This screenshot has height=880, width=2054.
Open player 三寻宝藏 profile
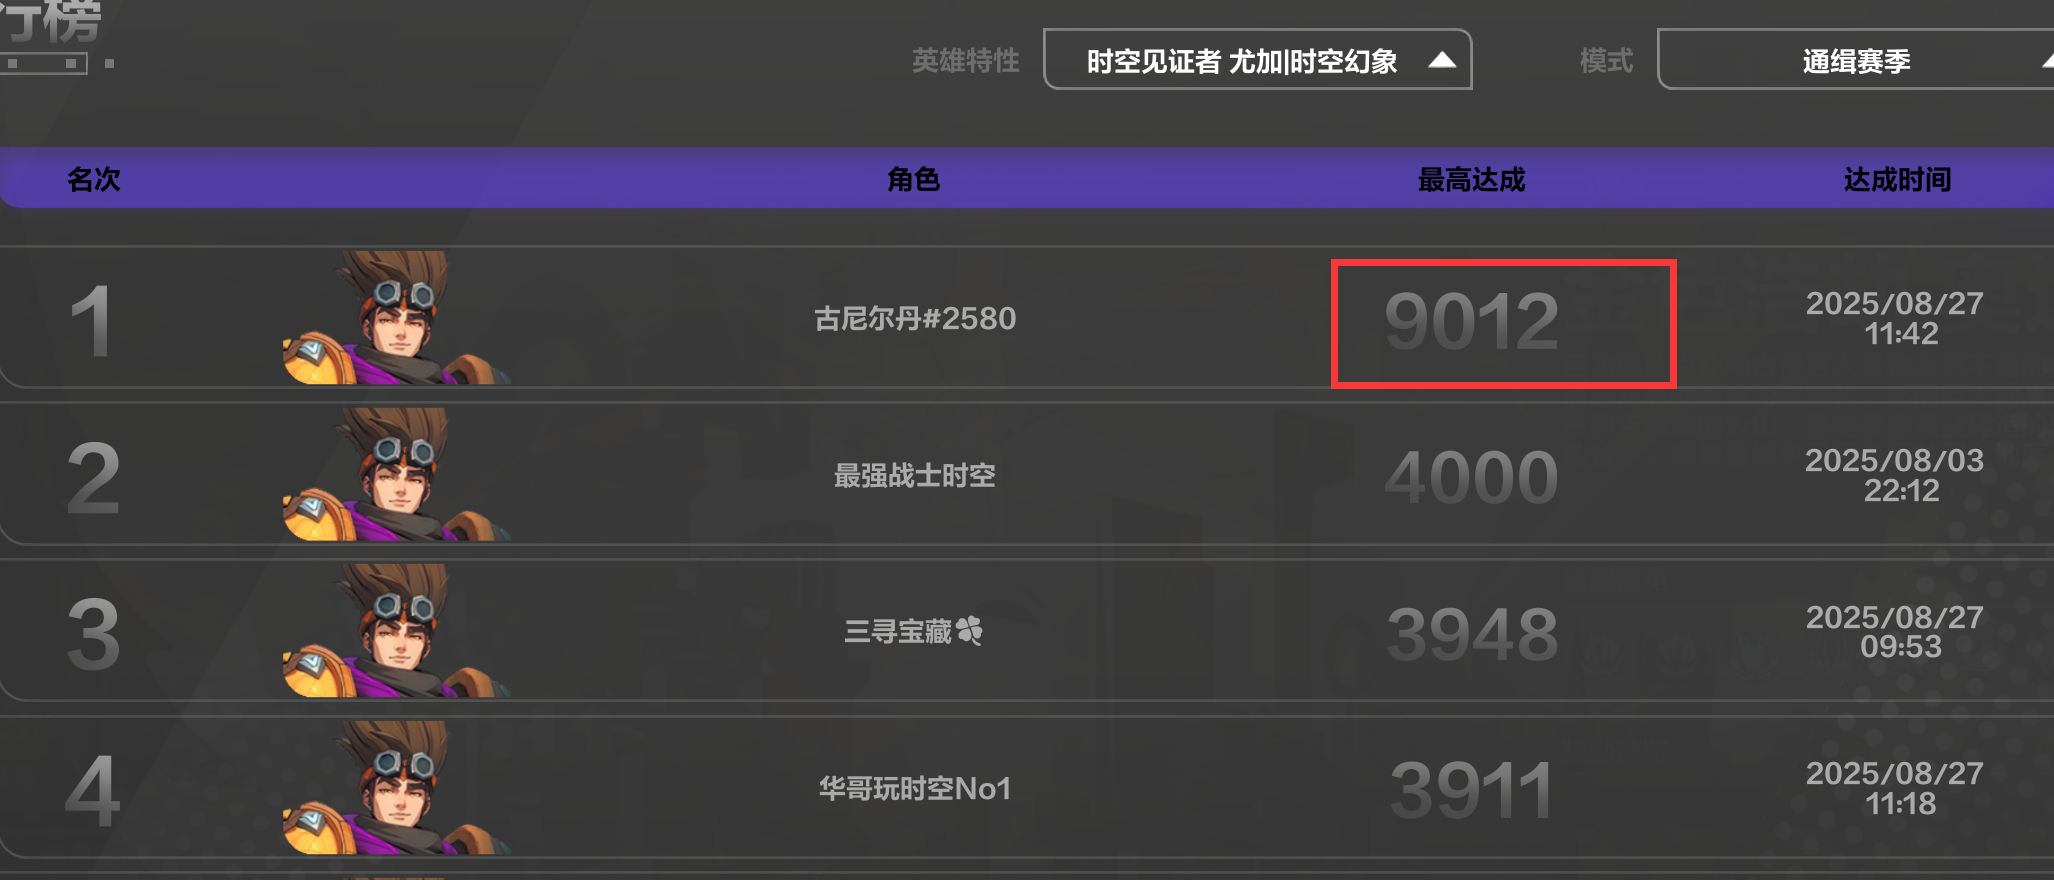[x=898, y=631]
